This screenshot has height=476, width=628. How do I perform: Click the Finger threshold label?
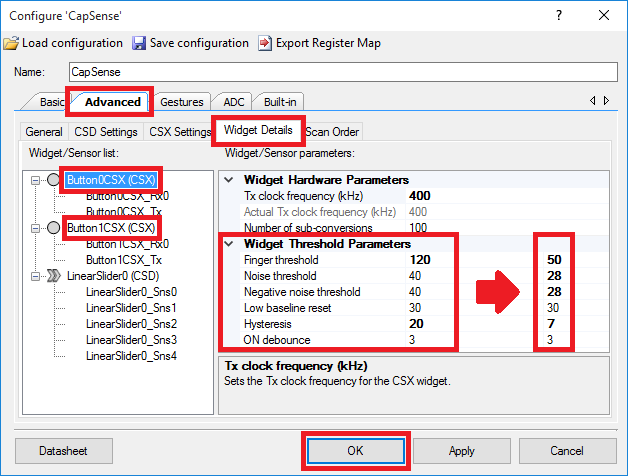click(281, 260)
